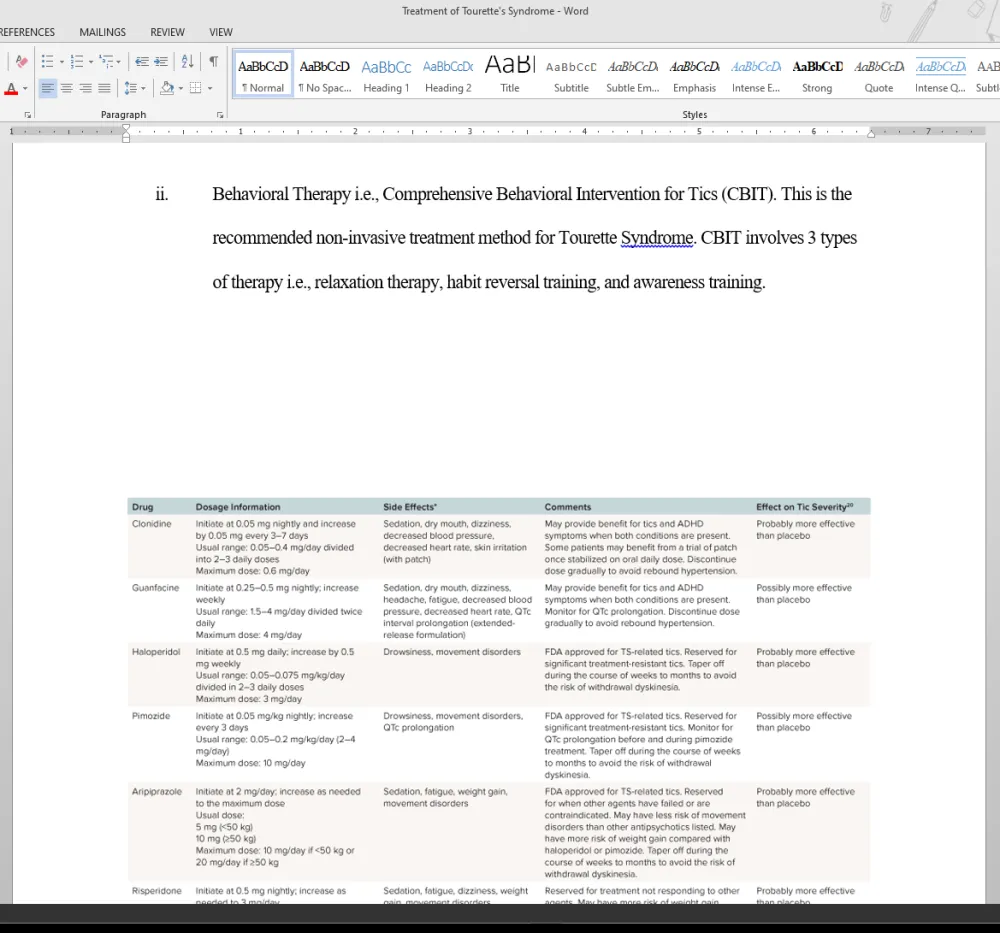Apply Bullets list formatting

(x=47, y=61)
